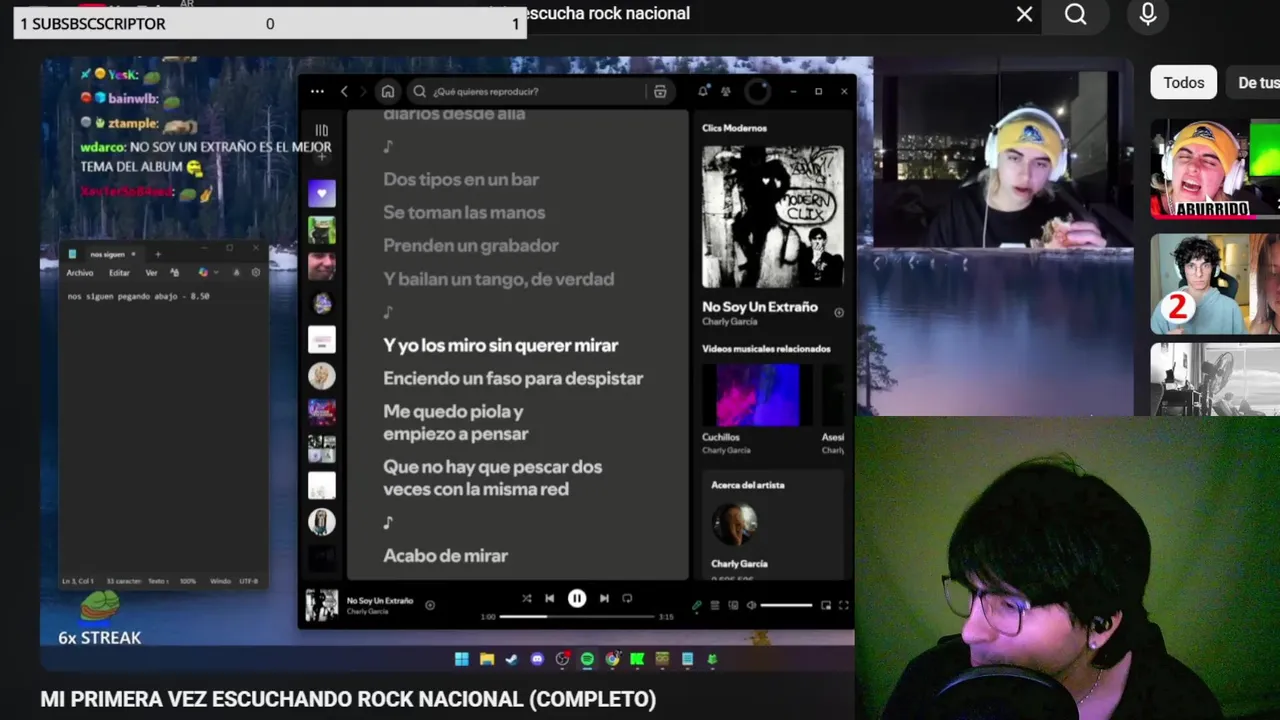1280x720 pixels.
Task: Open Charly García artist photo in 'Acerca del artista'
Action: (734, 524)
